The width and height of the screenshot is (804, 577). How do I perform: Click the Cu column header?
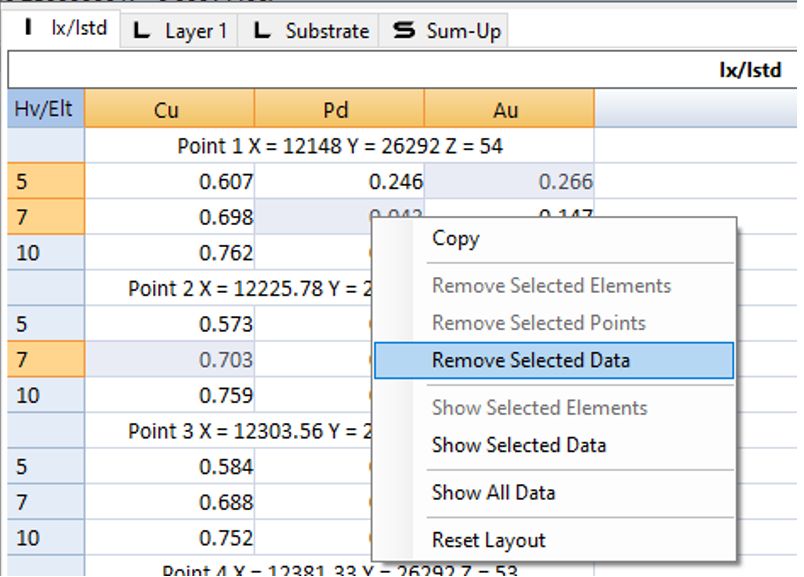tap(168, 110)
